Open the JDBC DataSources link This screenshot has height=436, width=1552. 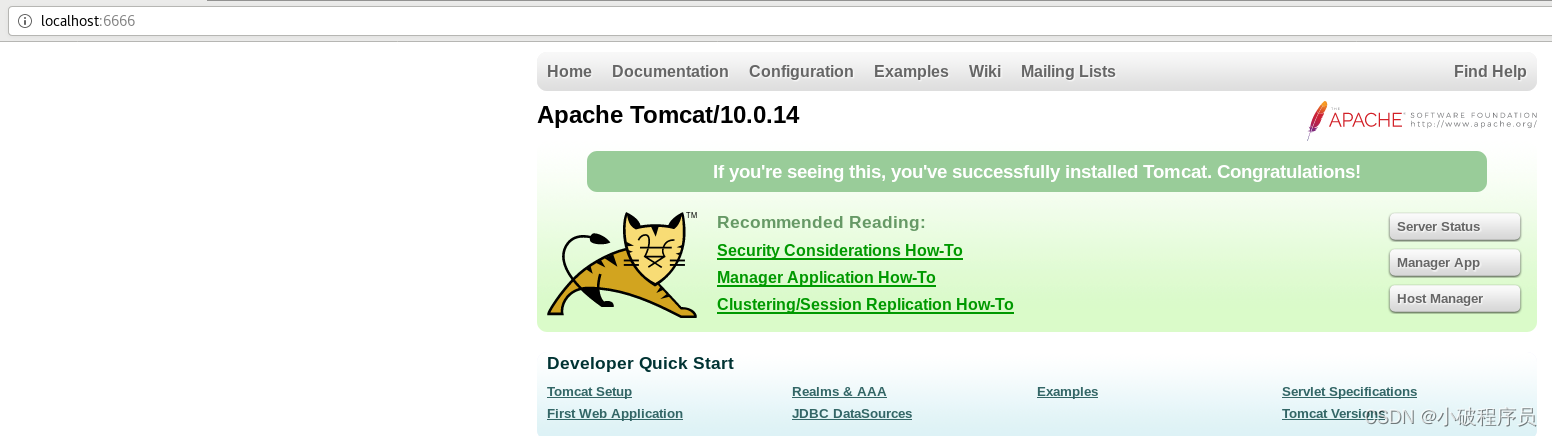tap(852, 414)
